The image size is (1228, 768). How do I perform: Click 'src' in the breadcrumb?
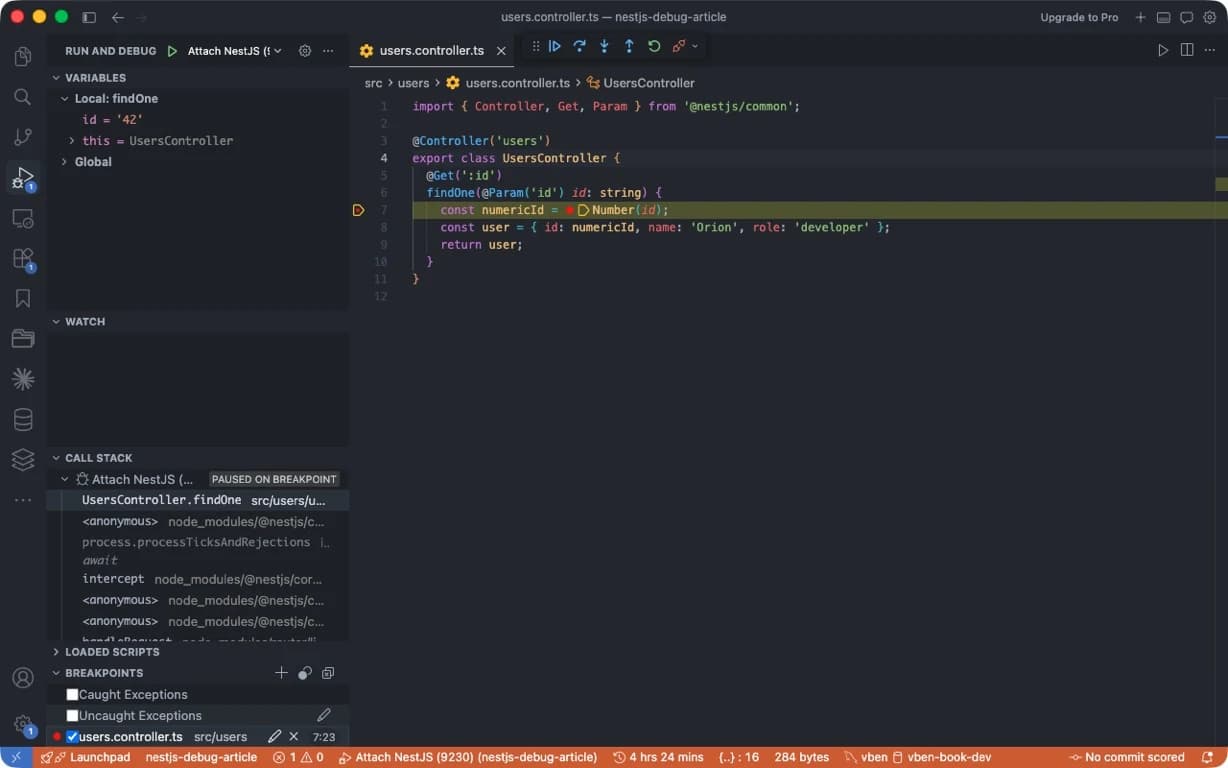[x=373, y=83]
